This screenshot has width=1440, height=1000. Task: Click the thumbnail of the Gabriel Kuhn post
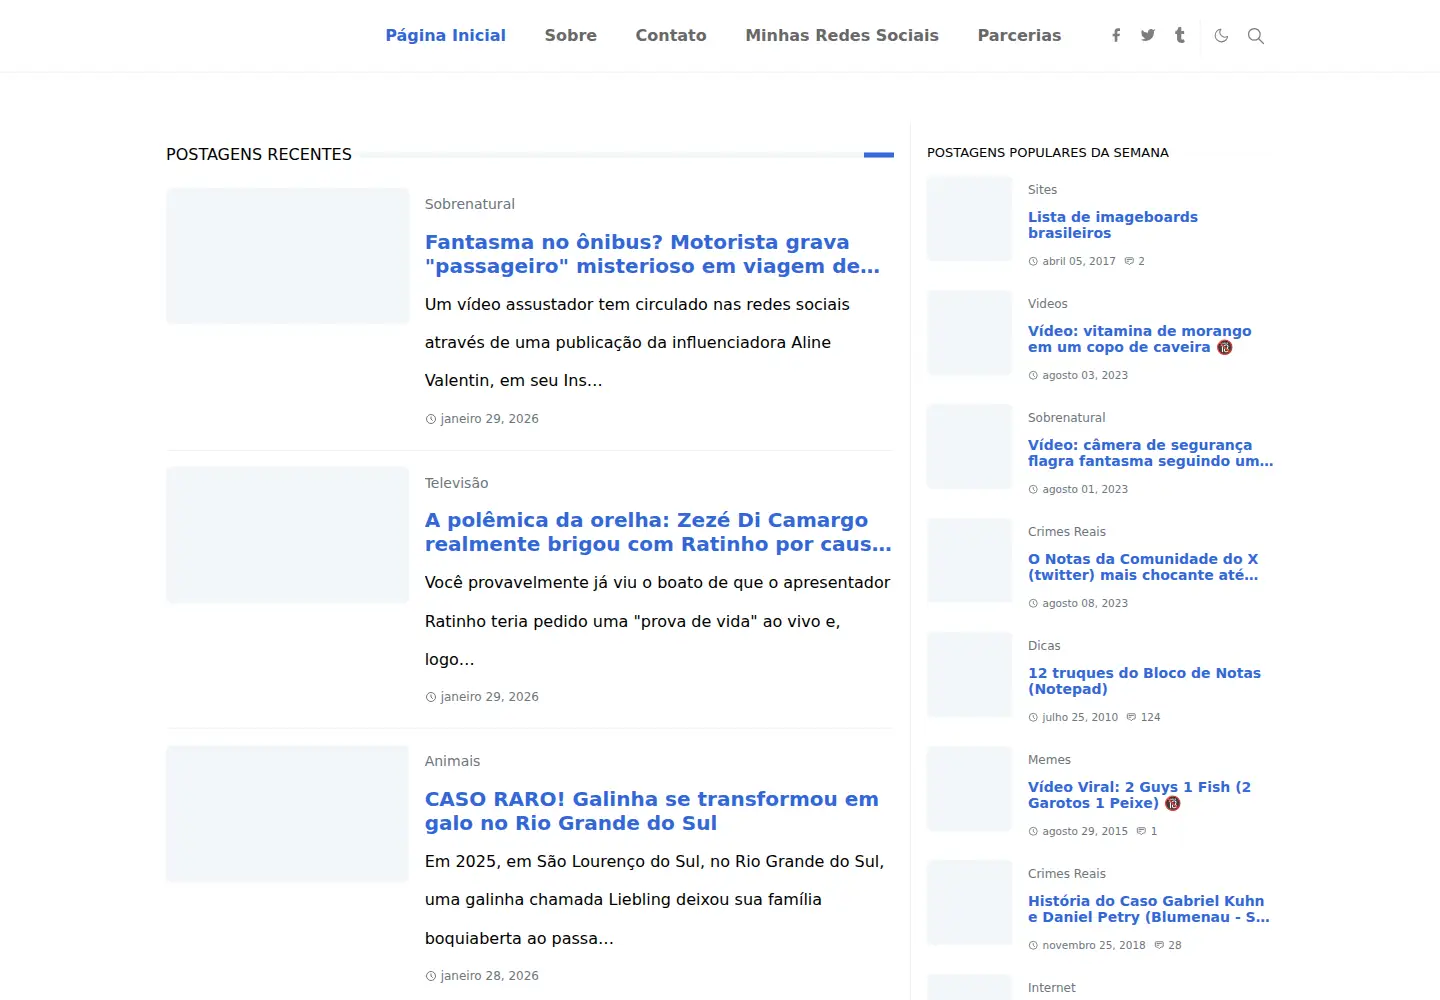969,903
